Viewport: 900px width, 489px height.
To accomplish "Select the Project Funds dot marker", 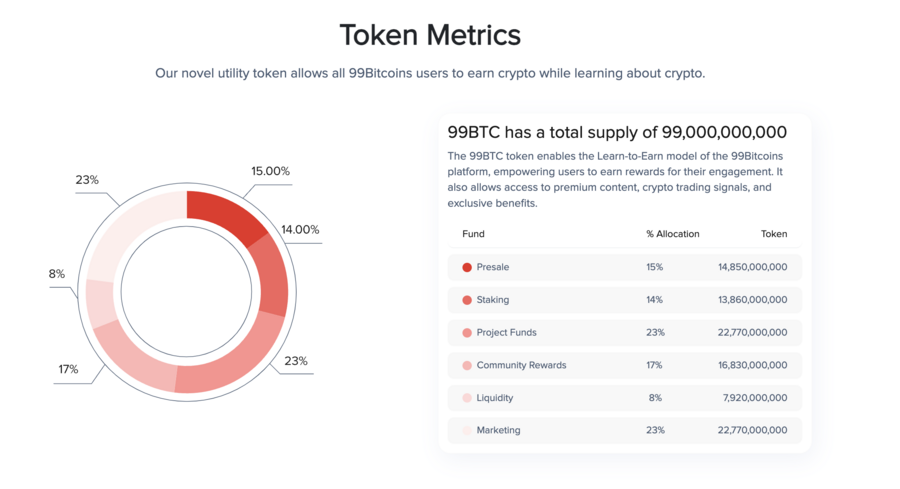I will [x=467, y=332].
